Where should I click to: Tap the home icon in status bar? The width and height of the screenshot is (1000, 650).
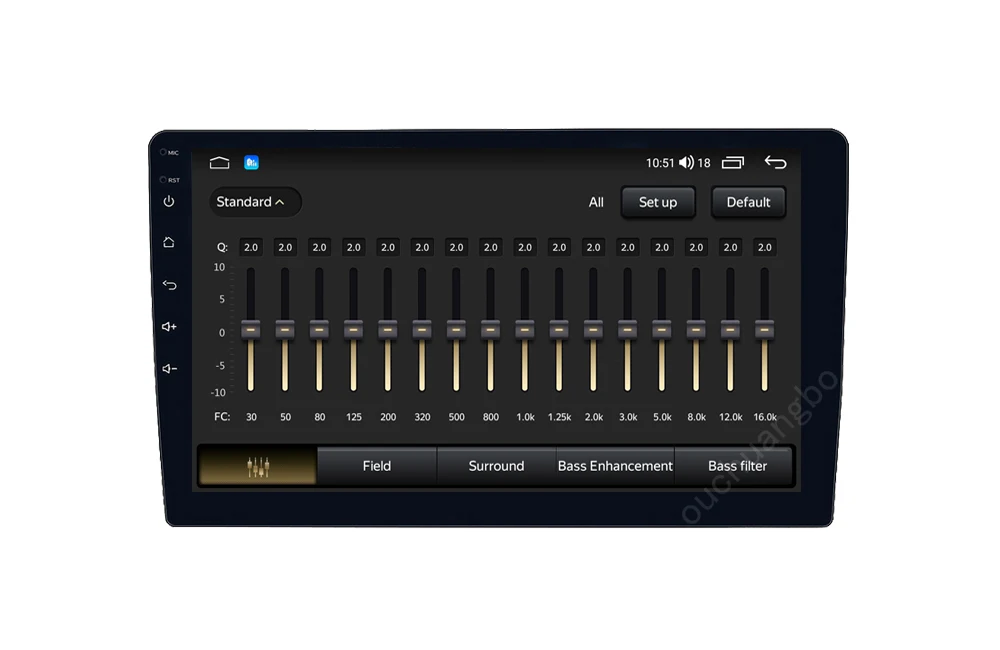(219, 163)
